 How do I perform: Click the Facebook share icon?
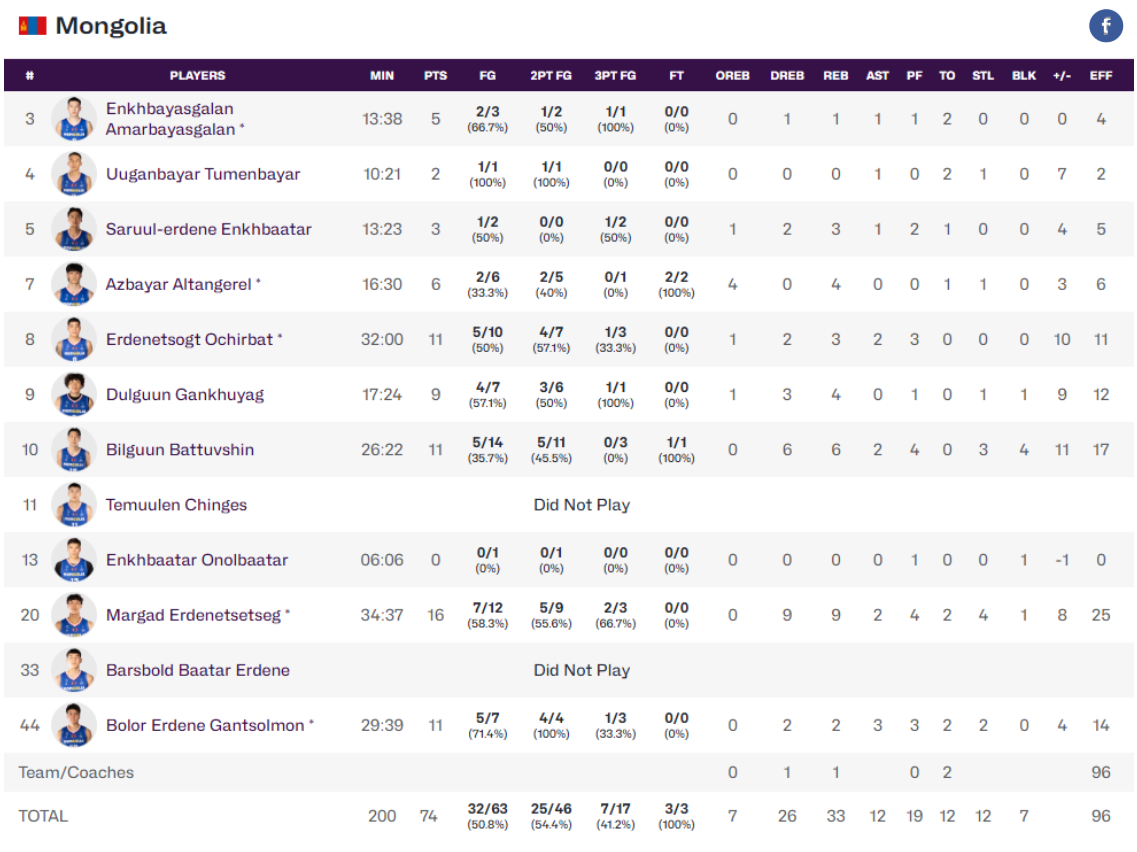point(1106,26)
